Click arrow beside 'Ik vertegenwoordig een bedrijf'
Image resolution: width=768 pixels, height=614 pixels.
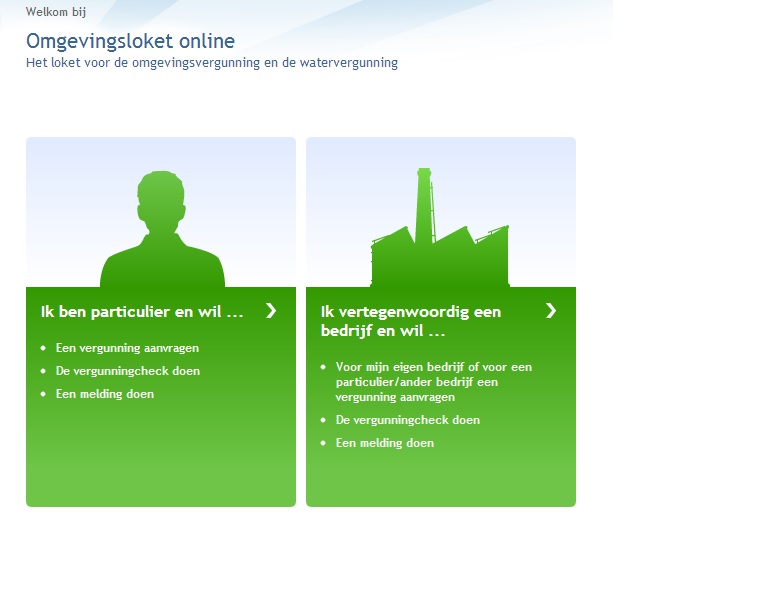click(551, 310)
